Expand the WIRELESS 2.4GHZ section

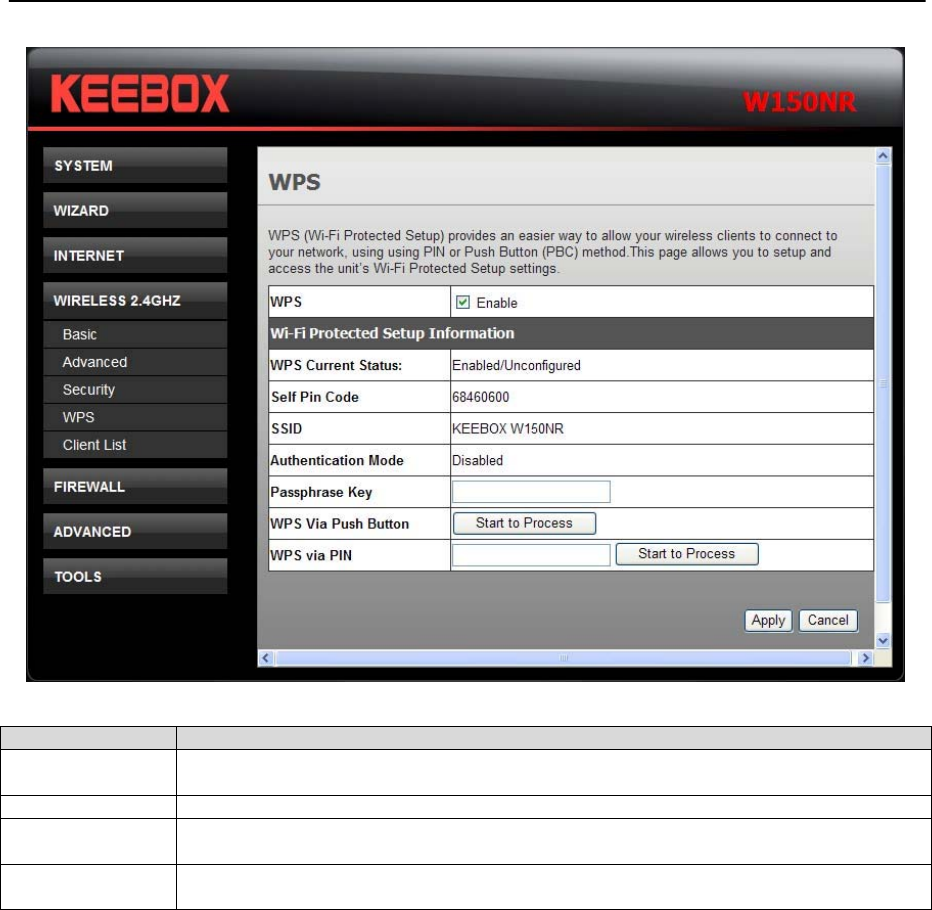[135, 301]
